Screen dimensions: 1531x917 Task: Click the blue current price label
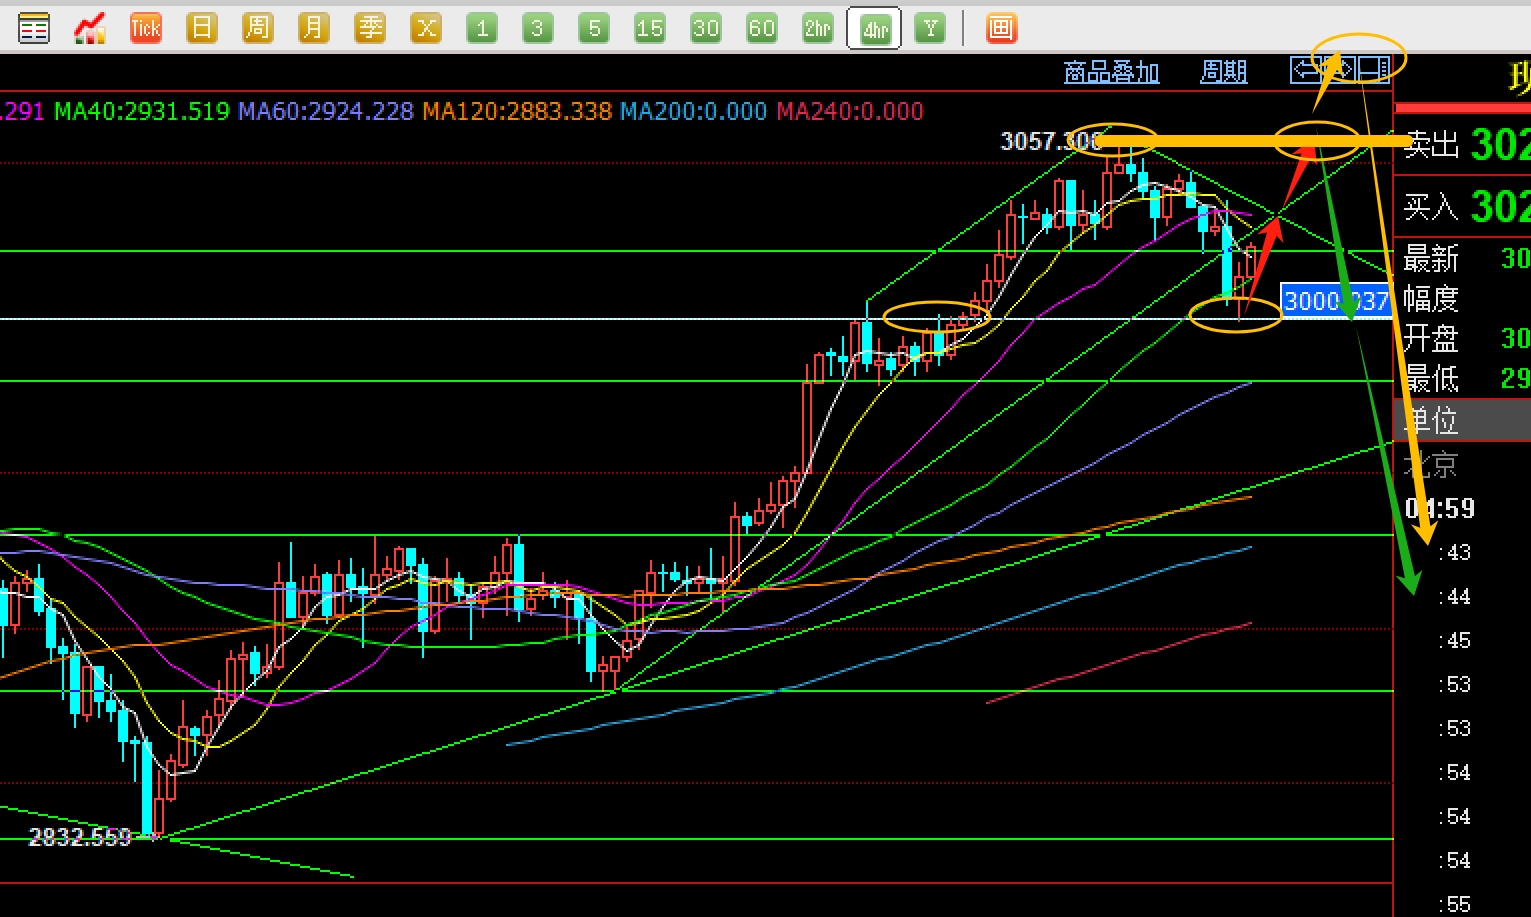coord(1335,301)
